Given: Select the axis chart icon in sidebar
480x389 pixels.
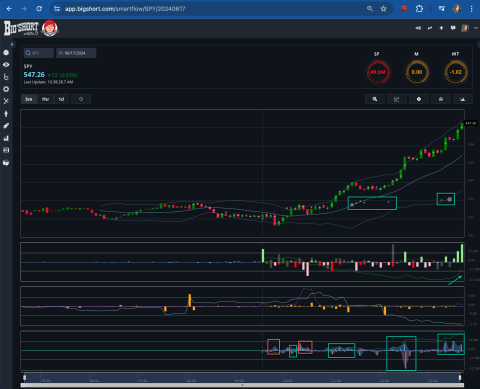Looking at the screenshot, I should [6, 77].
